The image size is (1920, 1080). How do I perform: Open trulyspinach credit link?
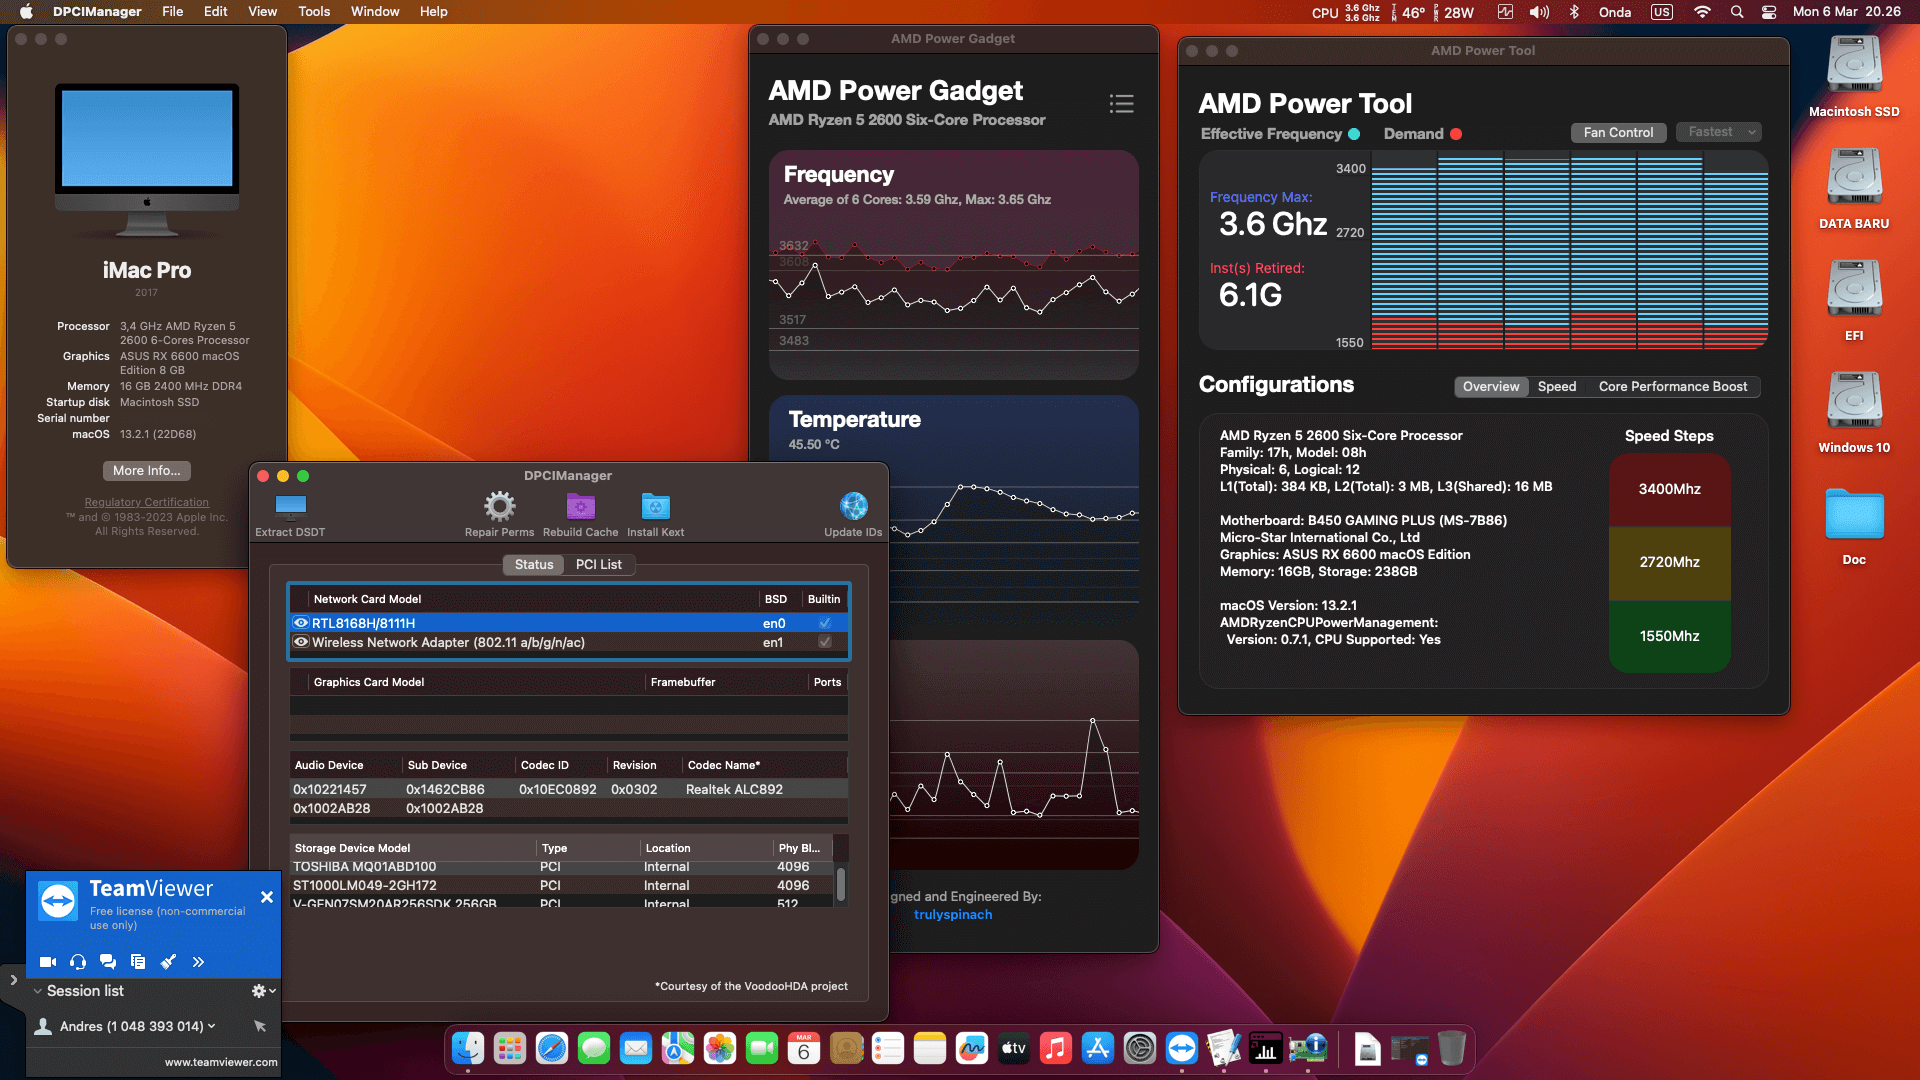tap(953, 915)
